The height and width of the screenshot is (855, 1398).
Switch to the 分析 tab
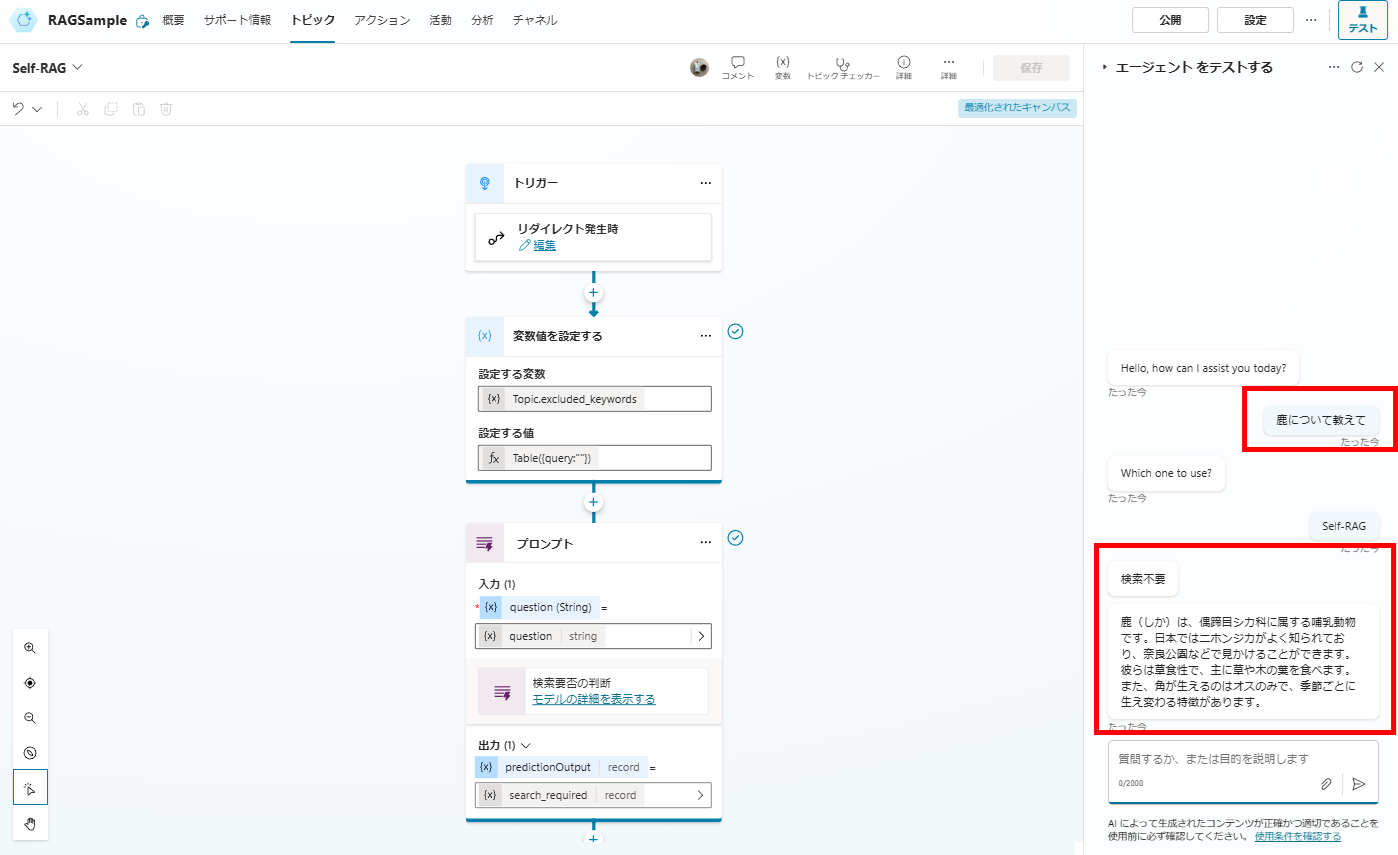(x=482, y=19)
